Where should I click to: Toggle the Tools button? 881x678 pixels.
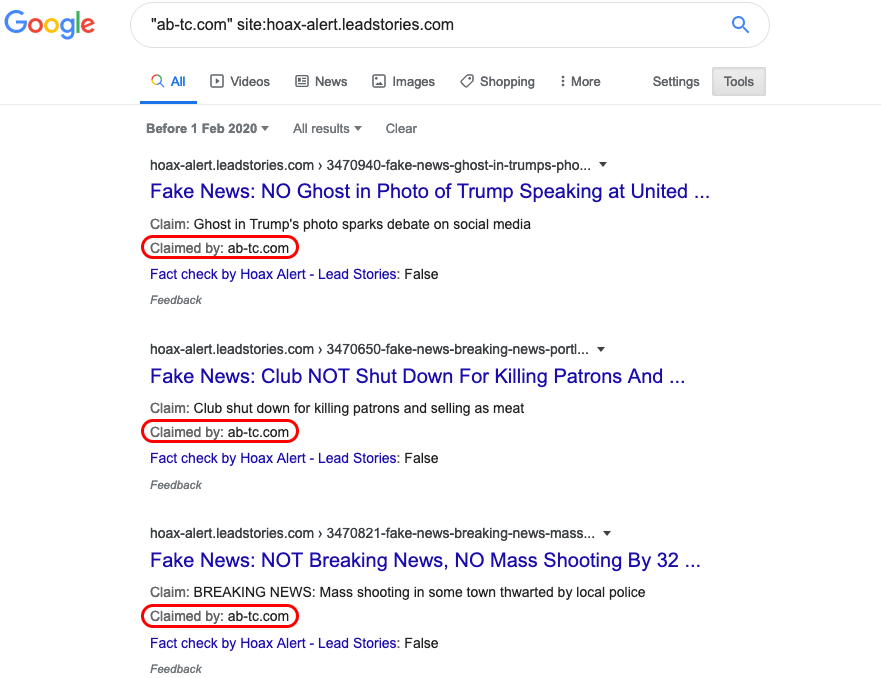click(x=738, y=81)
